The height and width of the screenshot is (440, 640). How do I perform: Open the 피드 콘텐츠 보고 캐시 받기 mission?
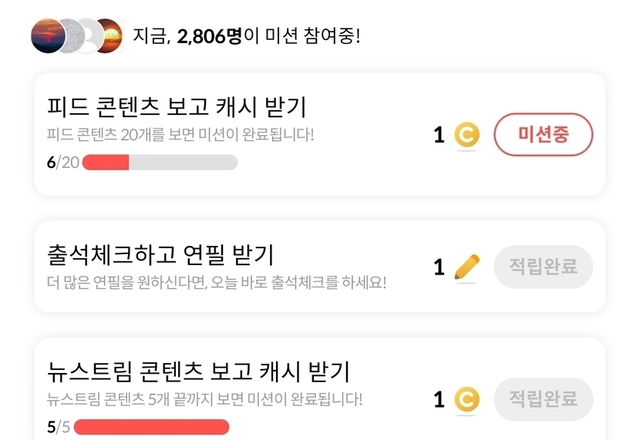pyautogui.click(x=176, y=108)
